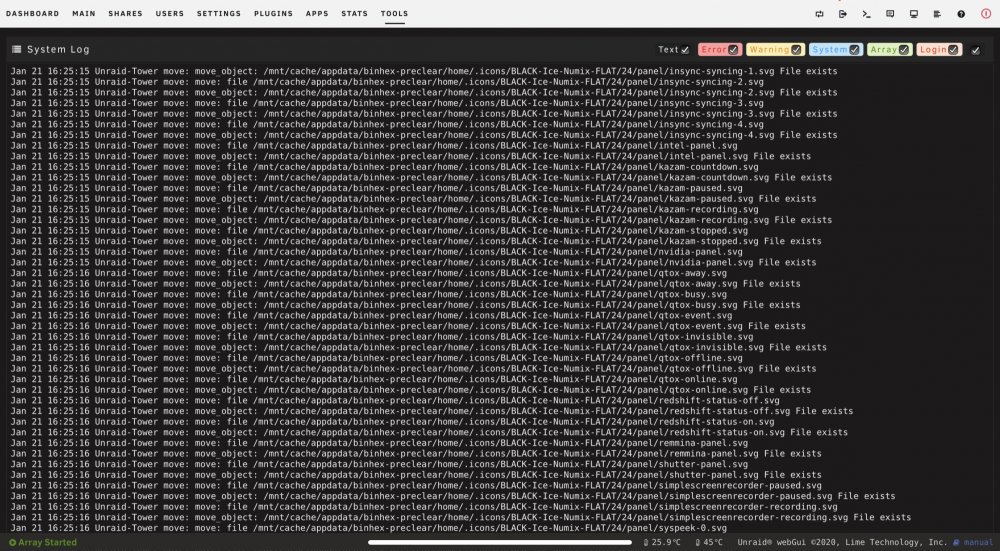Open the Settings tab
Image resolution: width=1000 pixels, height=551 pixels.
click(219, 13)
